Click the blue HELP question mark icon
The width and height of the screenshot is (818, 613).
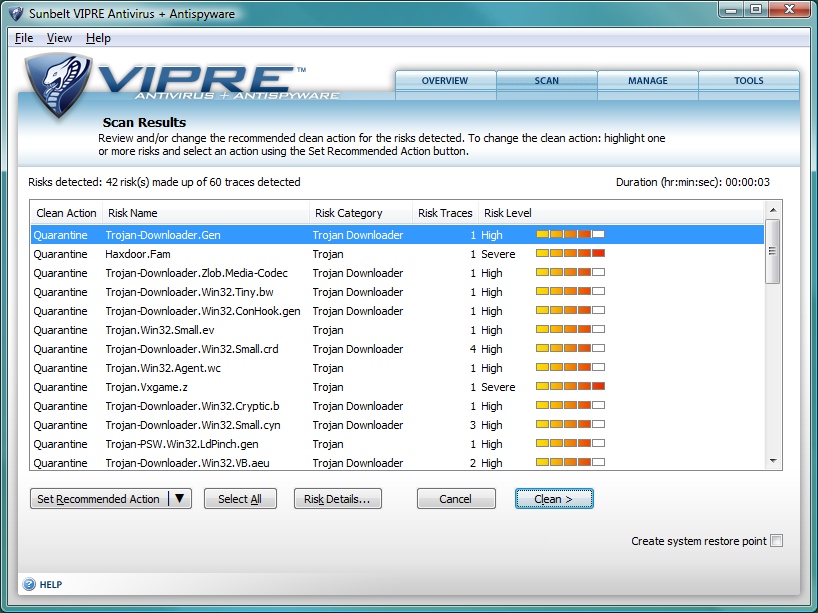tap(29, 584)
